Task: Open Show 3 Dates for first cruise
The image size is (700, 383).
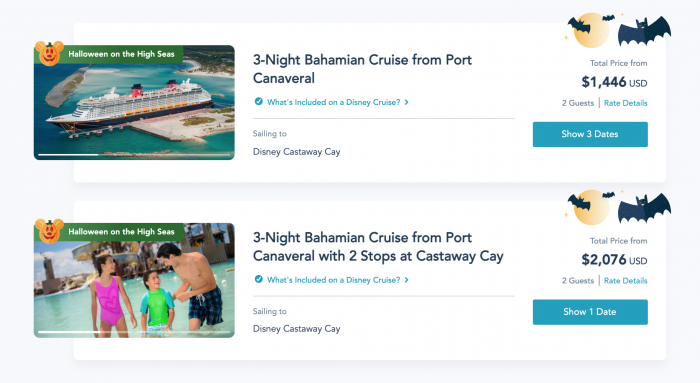Action: coord(590,134)
